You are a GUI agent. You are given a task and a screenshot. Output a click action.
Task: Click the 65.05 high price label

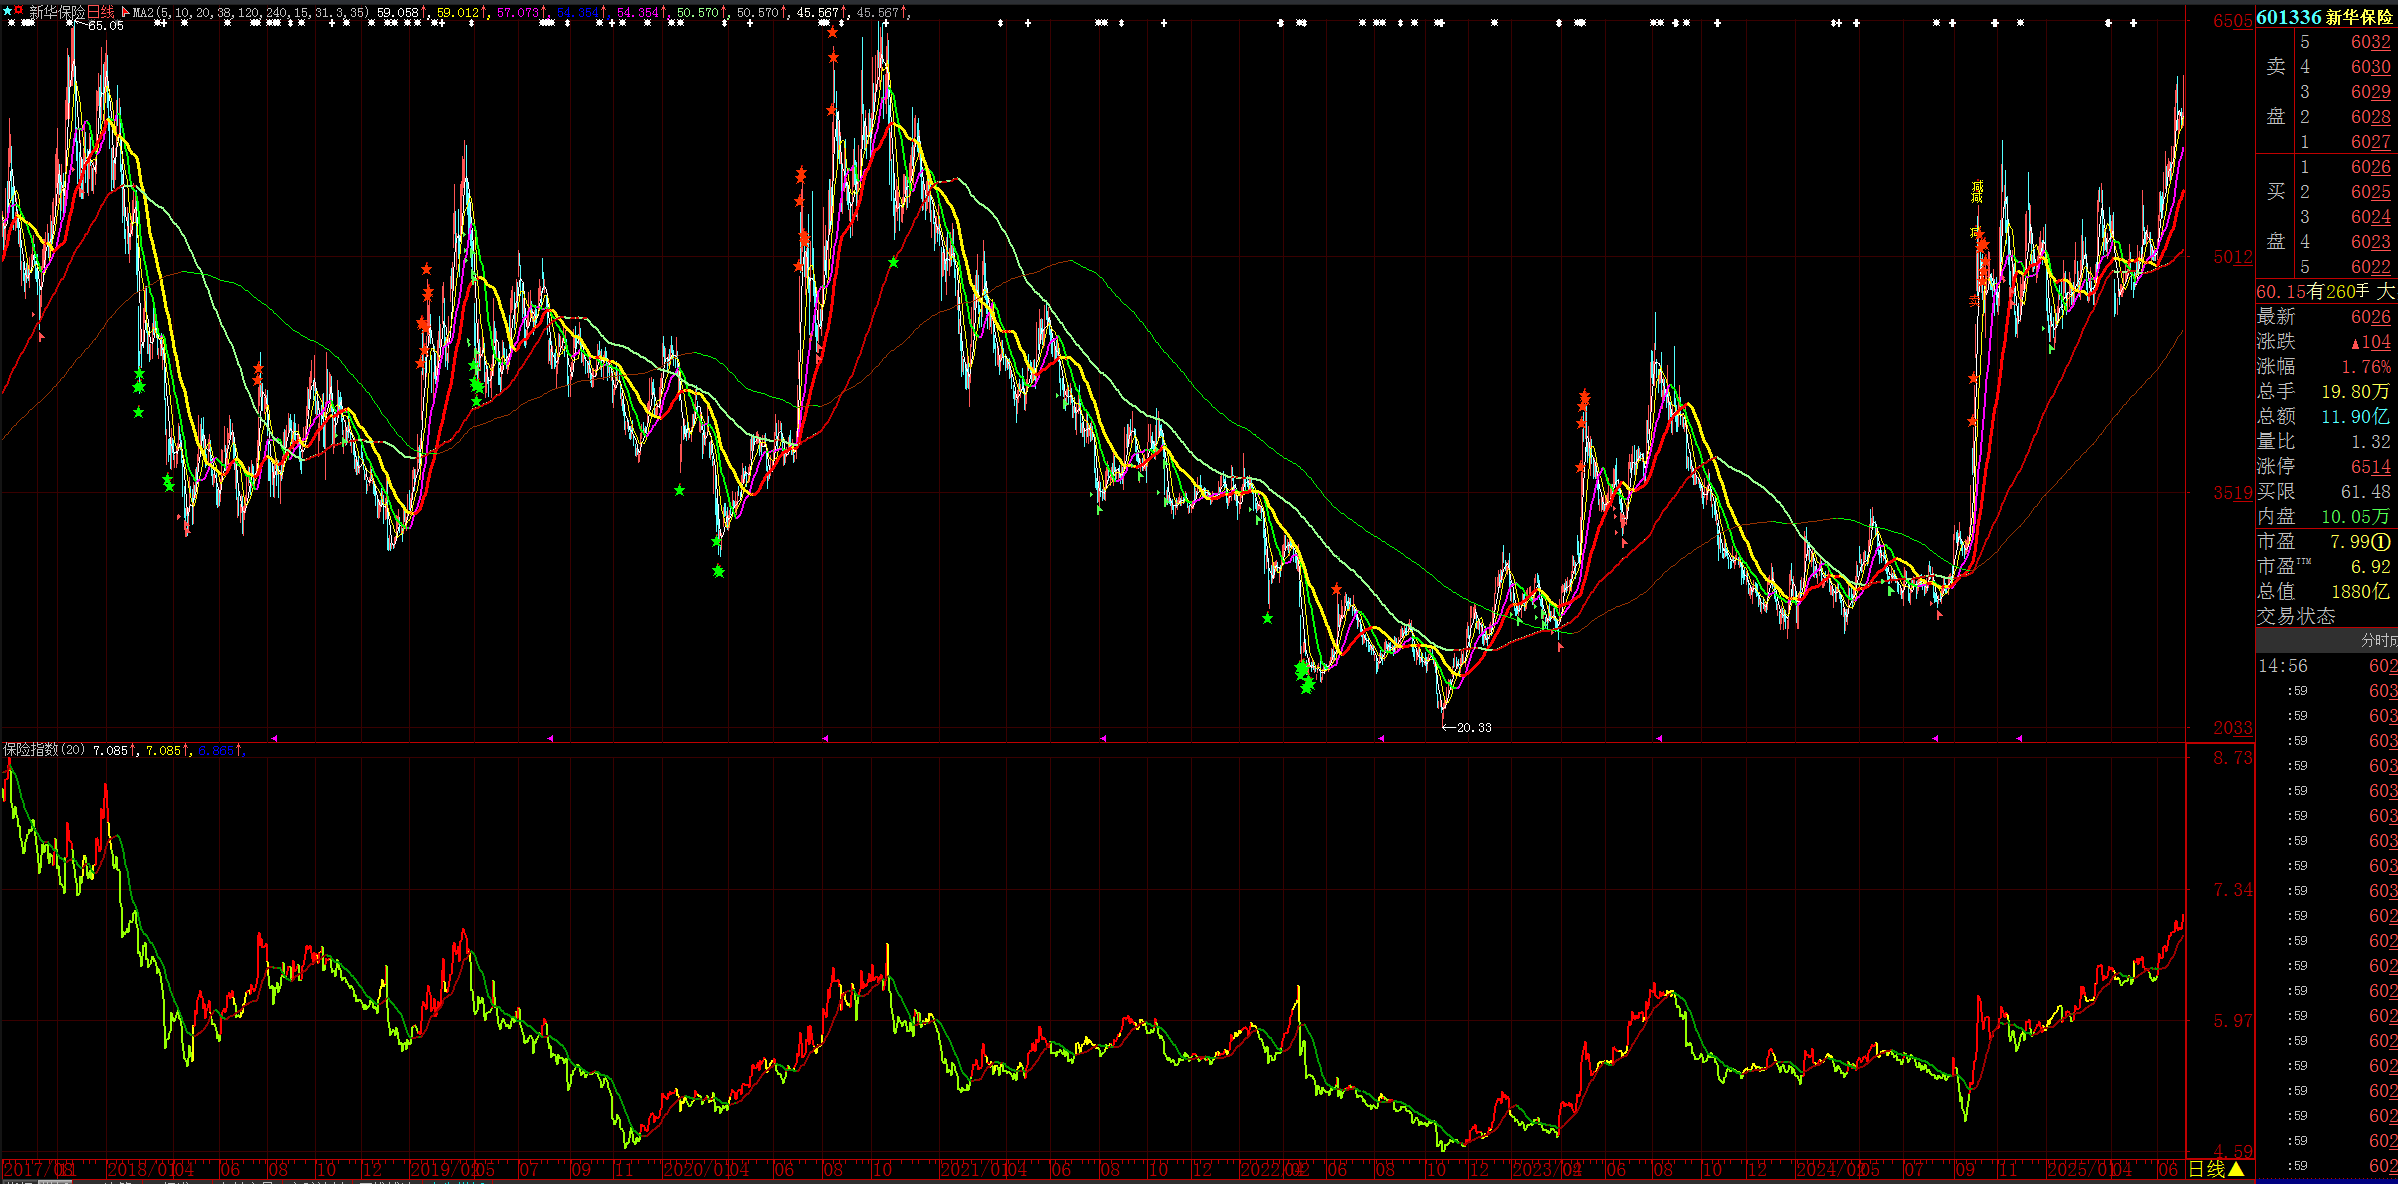click(x=106, y=26)
